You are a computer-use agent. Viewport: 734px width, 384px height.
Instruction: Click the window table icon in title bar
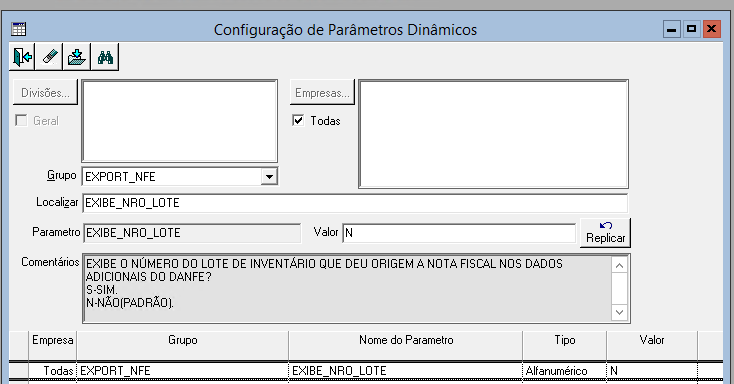click(19, 29)
